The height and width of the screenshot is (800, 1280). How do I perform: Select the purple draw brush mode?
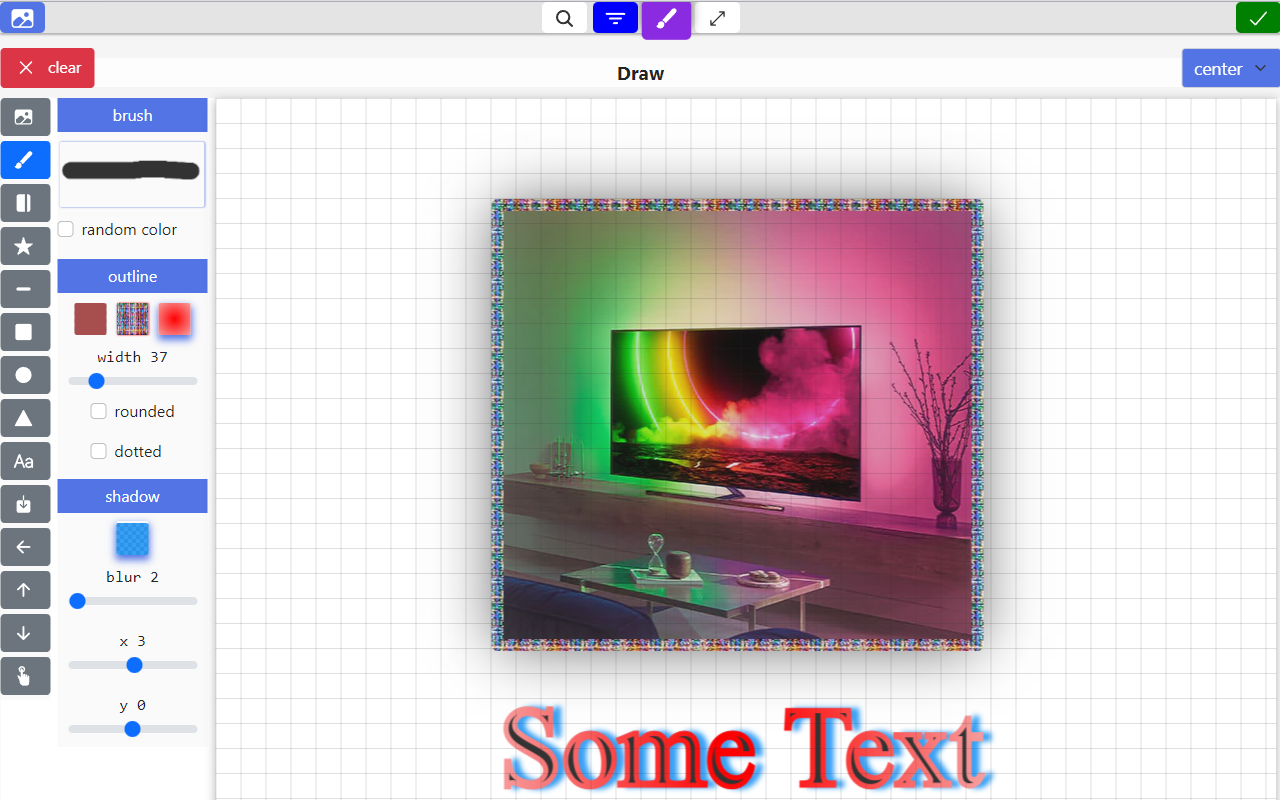coord(667,19)
